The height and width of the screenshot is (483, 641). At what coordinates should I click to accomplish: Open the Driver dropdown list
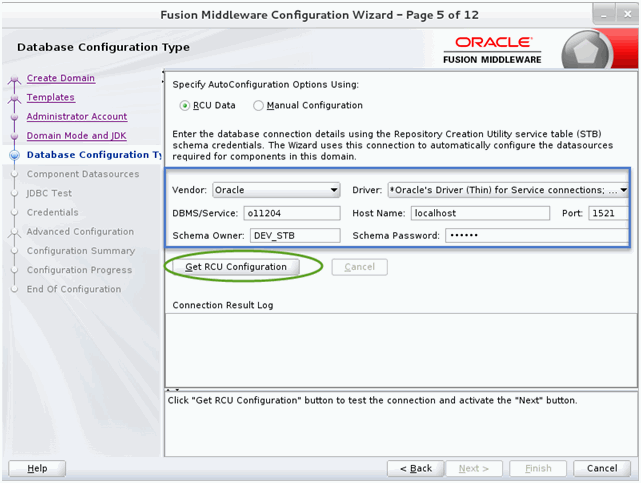pyautogui.click(x=508, y=190)
